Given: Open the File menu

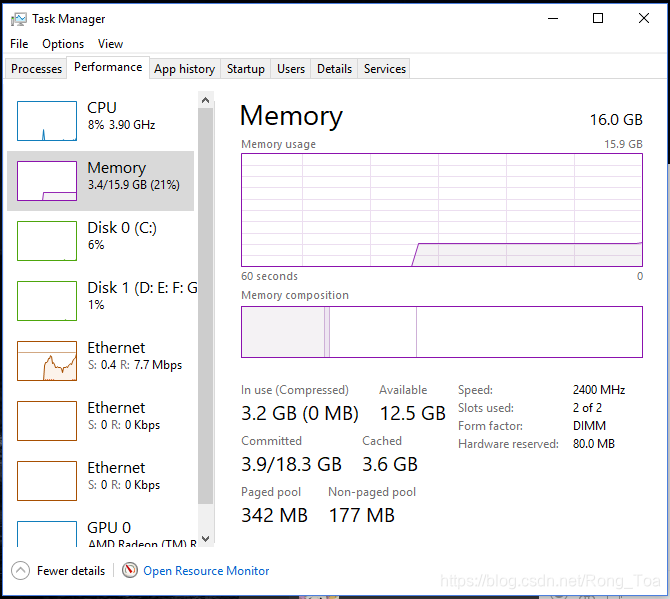Looking at the screenshot, I should [19, 44].
